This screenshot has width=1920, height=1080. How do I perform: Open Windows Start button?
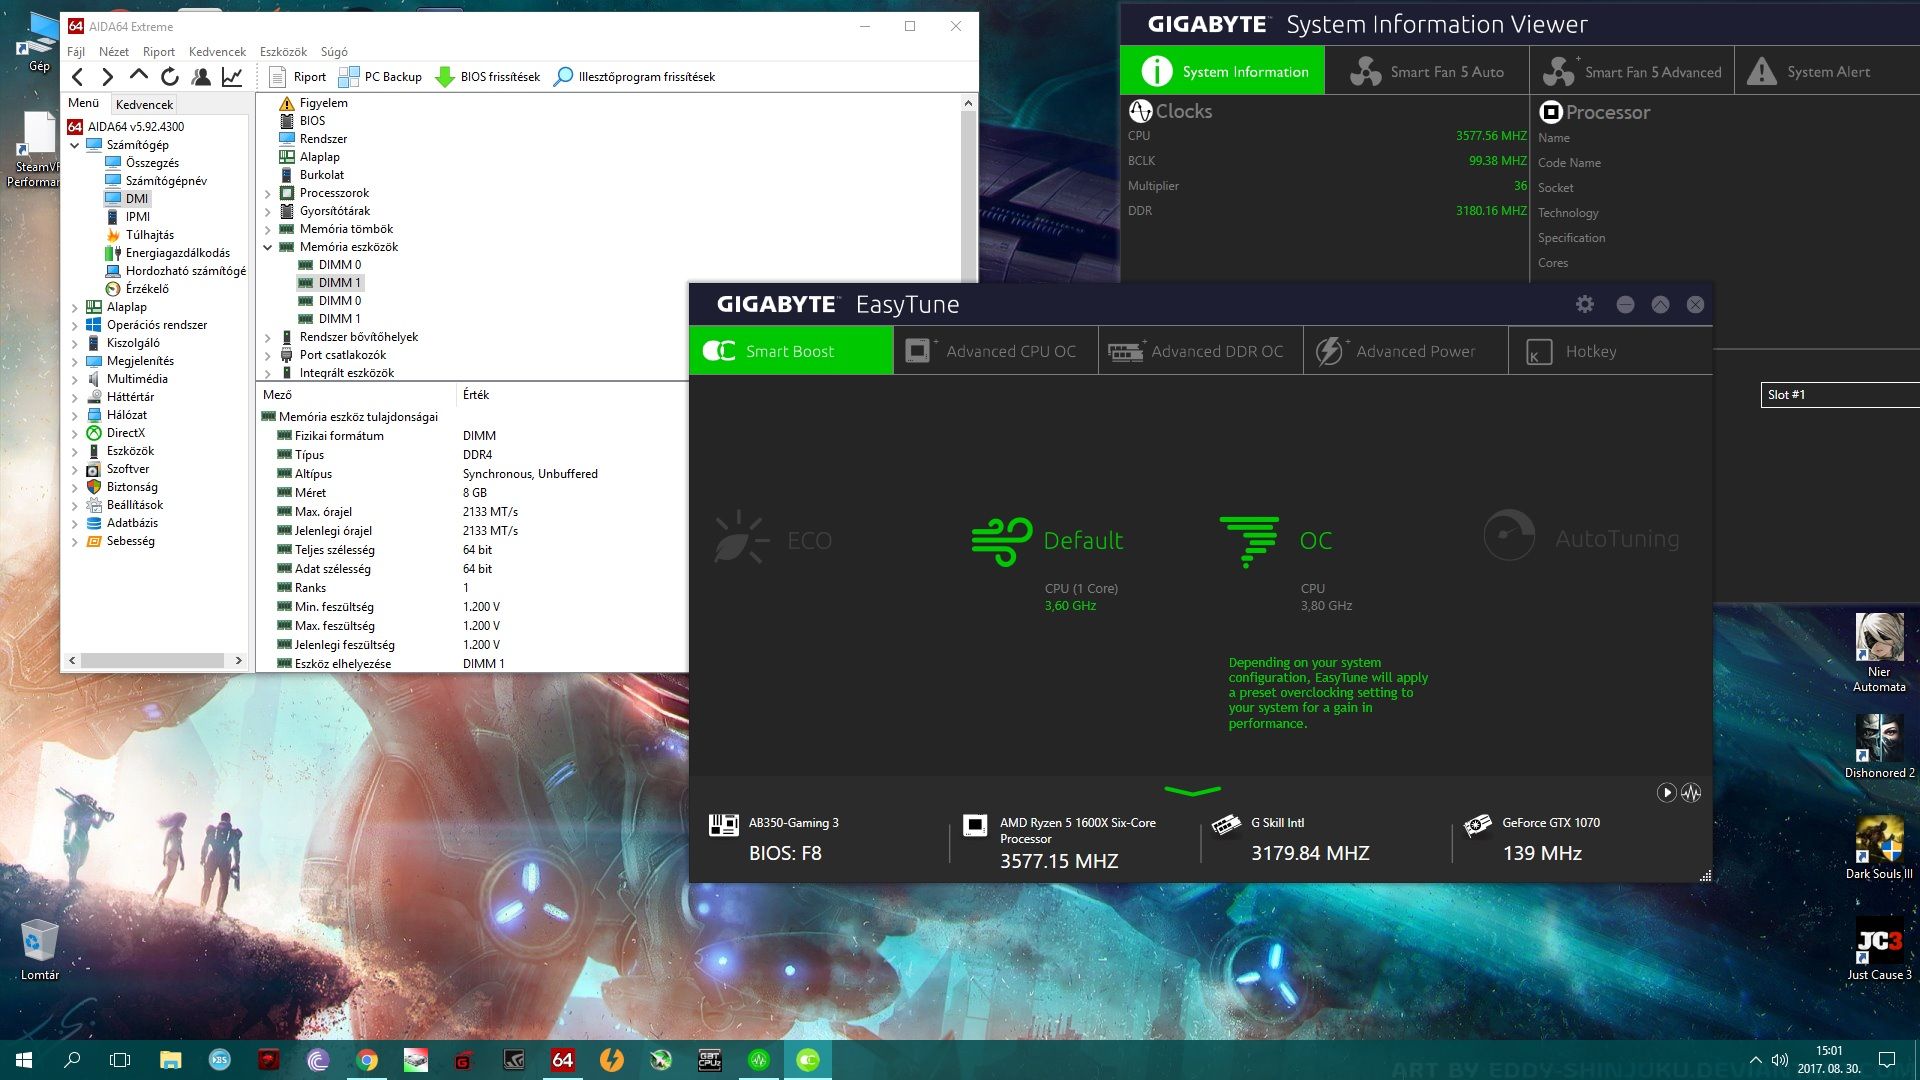[x=24, y=1060]
